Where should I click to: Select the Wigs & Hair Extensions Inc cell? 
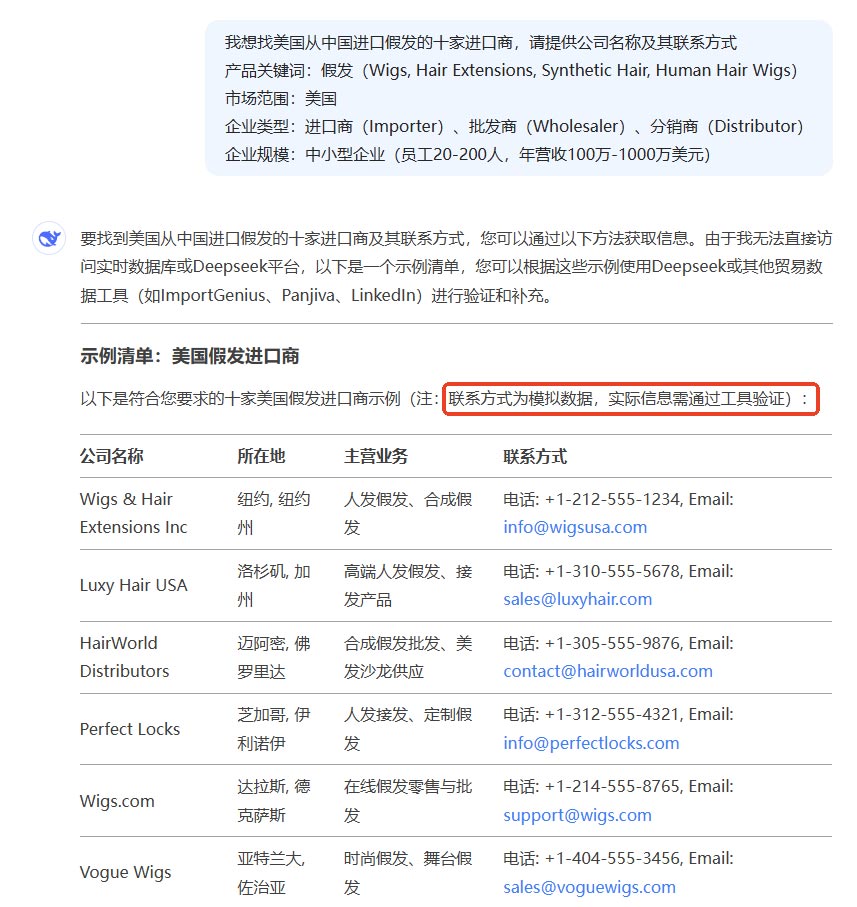pyautogui.click(x=134, y=513)
